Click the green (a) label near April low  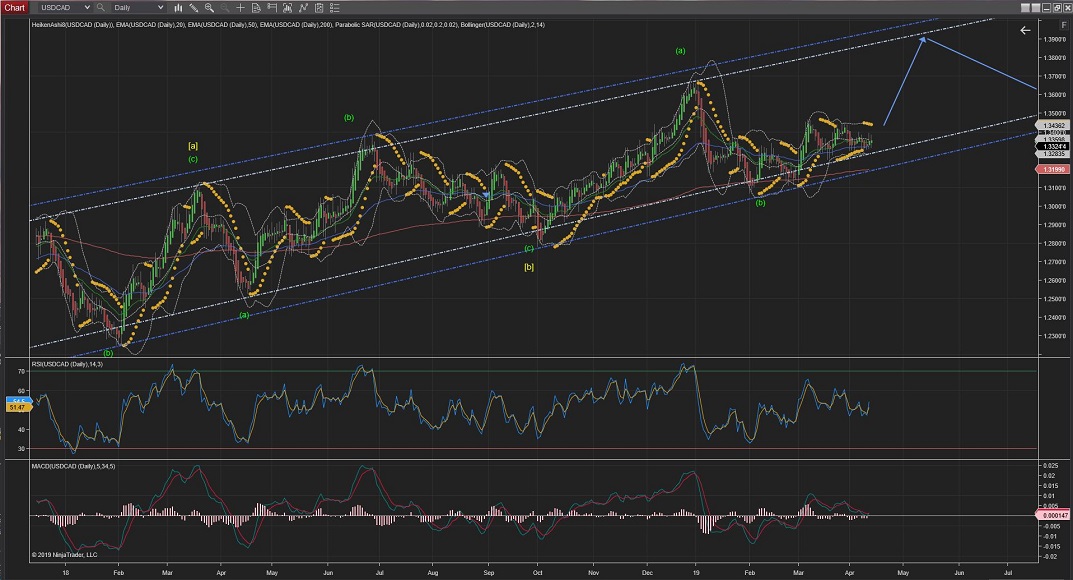[x=244, y=315]
